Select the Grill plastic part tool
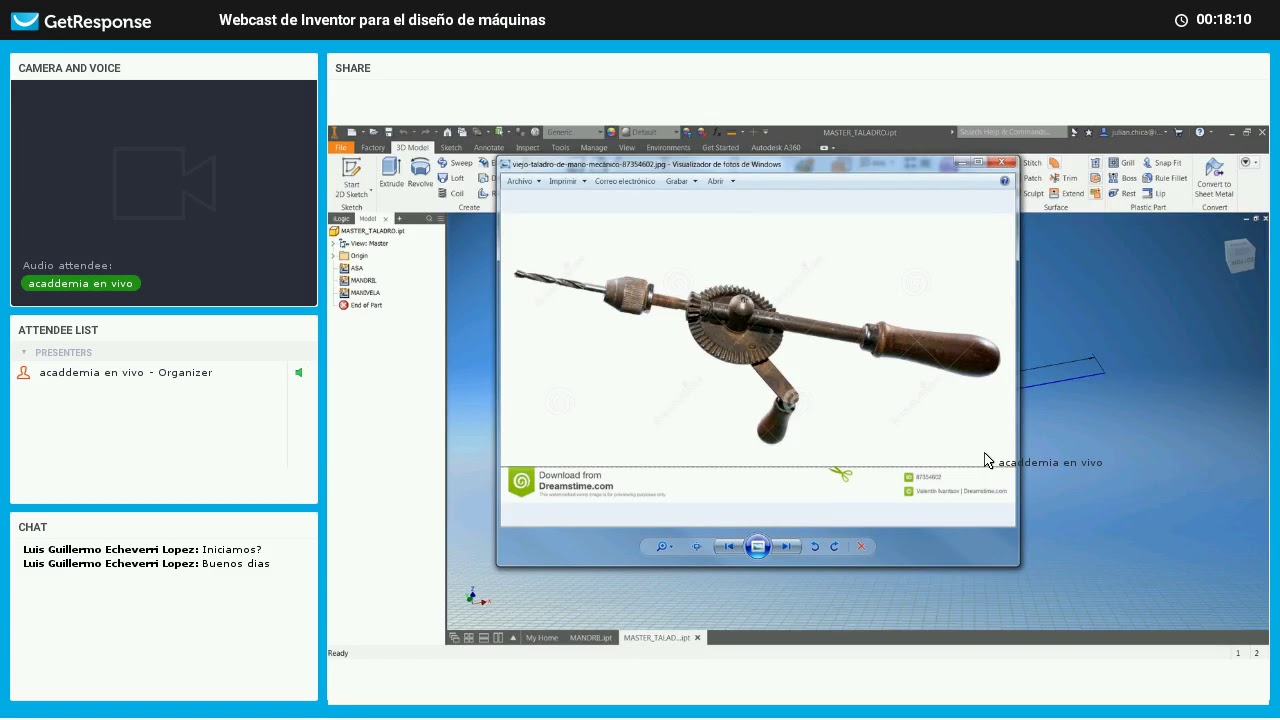 (x=1121, y=163)
